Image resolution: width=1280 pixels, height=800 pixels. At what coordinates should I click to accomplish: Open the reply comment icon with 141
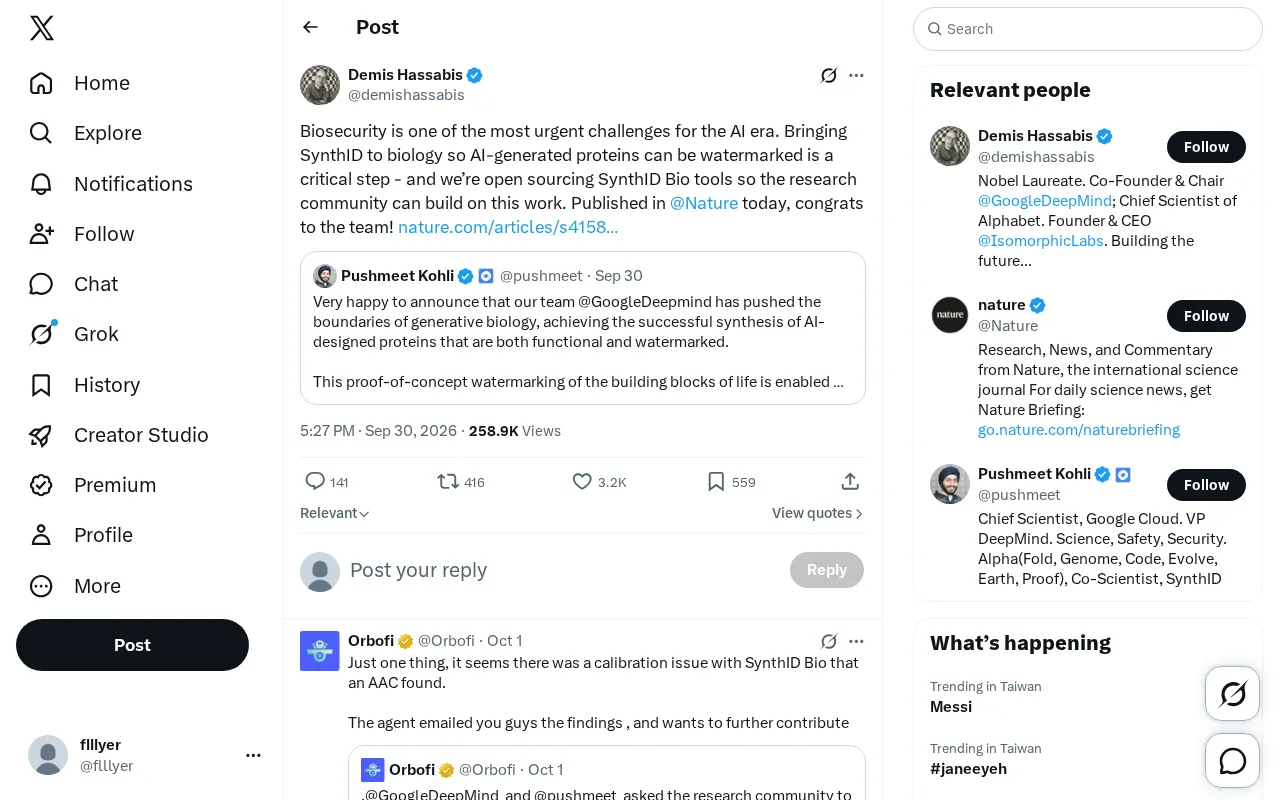(327, 482)
